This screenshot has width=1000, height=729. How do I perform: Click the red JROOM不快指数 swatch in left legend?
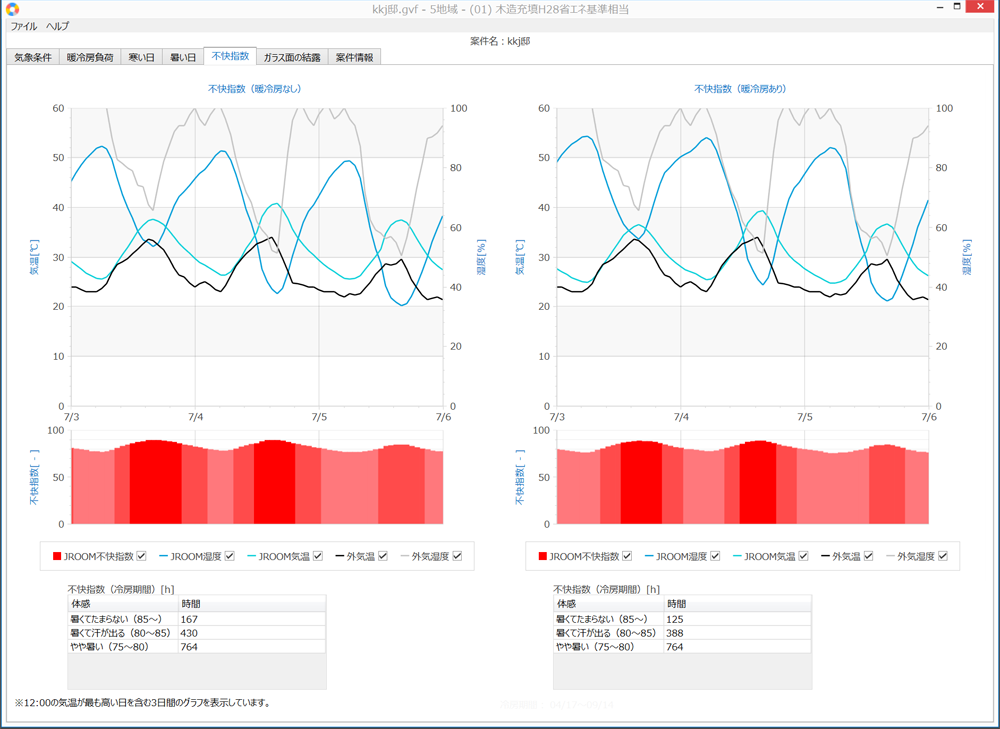coord(57,556)
